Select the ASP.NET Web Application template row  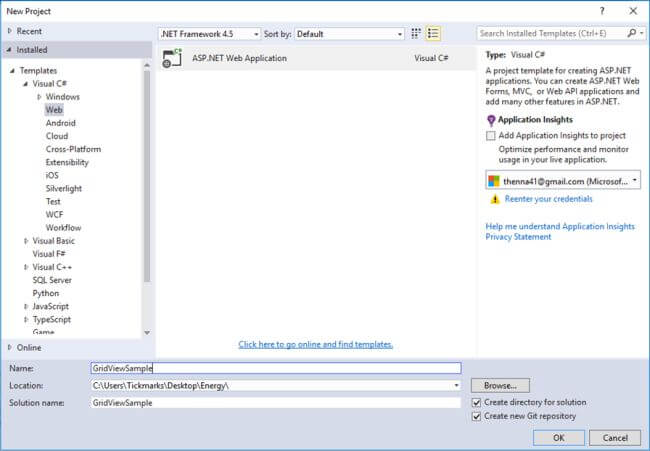[316, 58]
